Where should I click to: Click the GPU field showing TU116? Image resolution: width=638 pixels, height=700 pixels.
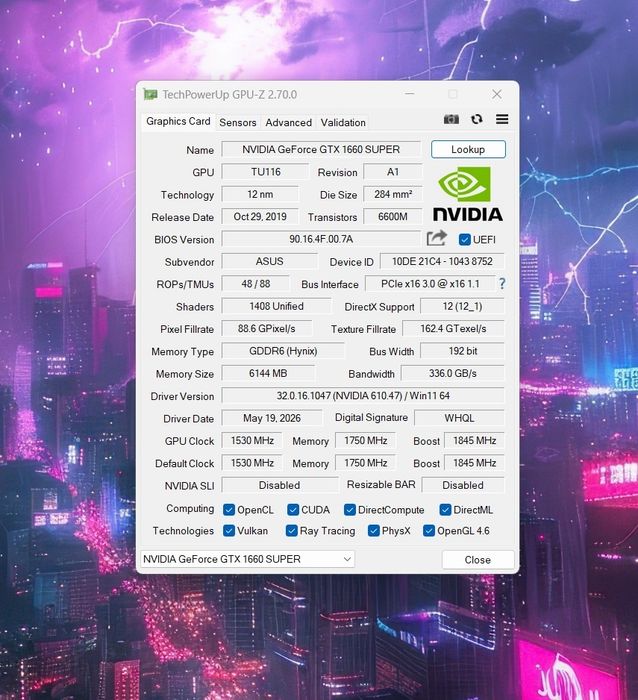coord(266,172)
